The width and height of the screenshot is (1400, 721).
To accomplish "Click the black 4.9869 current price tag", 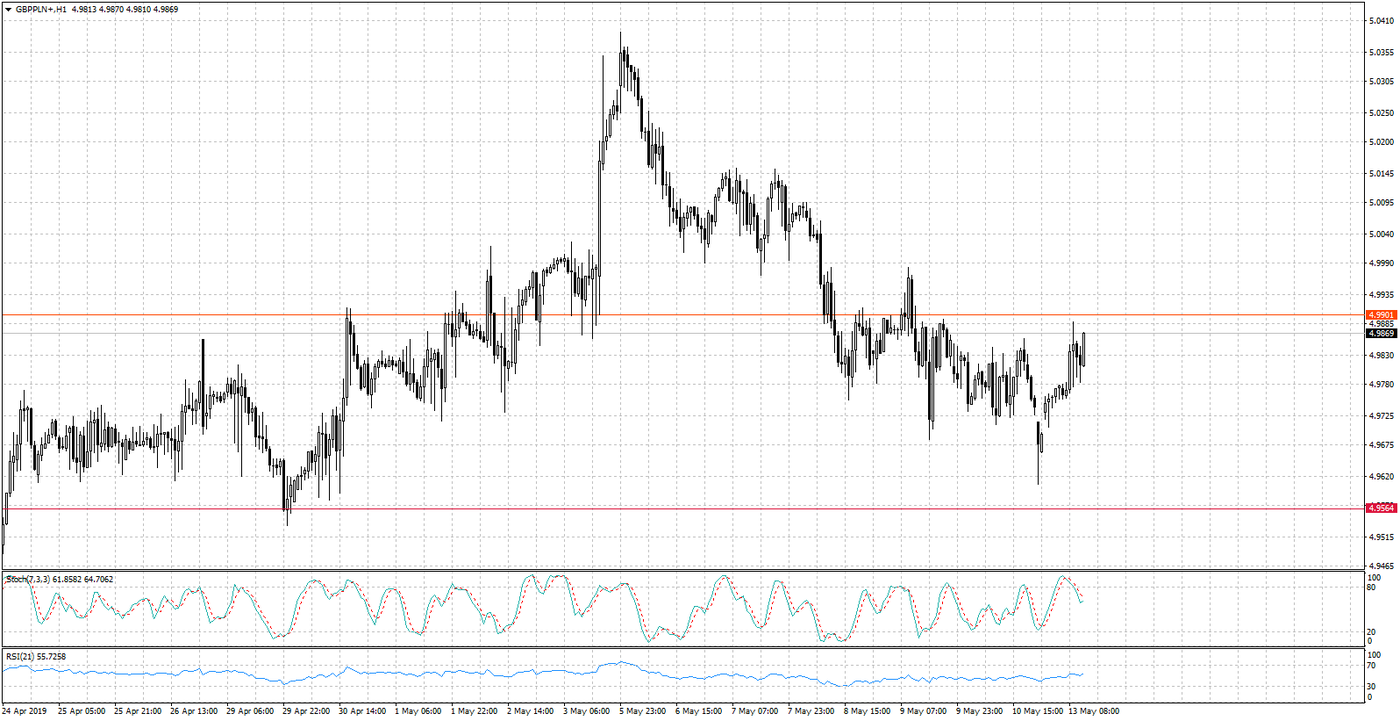I will pos(1380,334).
